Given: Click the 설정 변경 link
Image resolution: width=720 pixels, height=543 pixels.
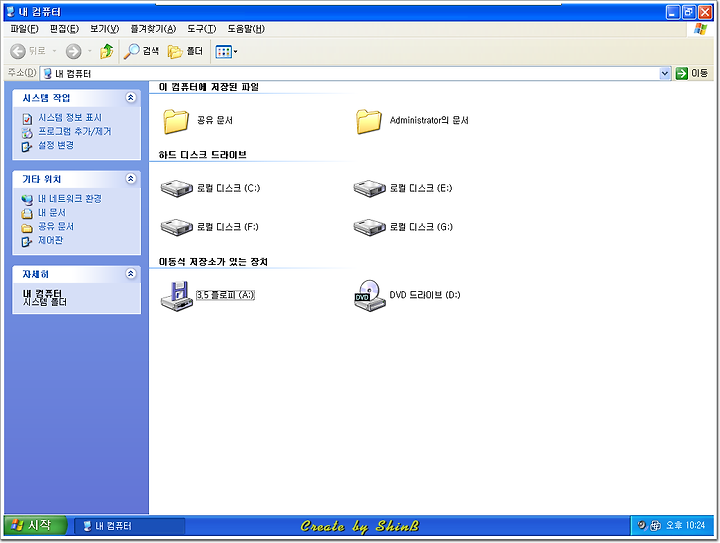Looking at the screenshot, I should [56, 146].
